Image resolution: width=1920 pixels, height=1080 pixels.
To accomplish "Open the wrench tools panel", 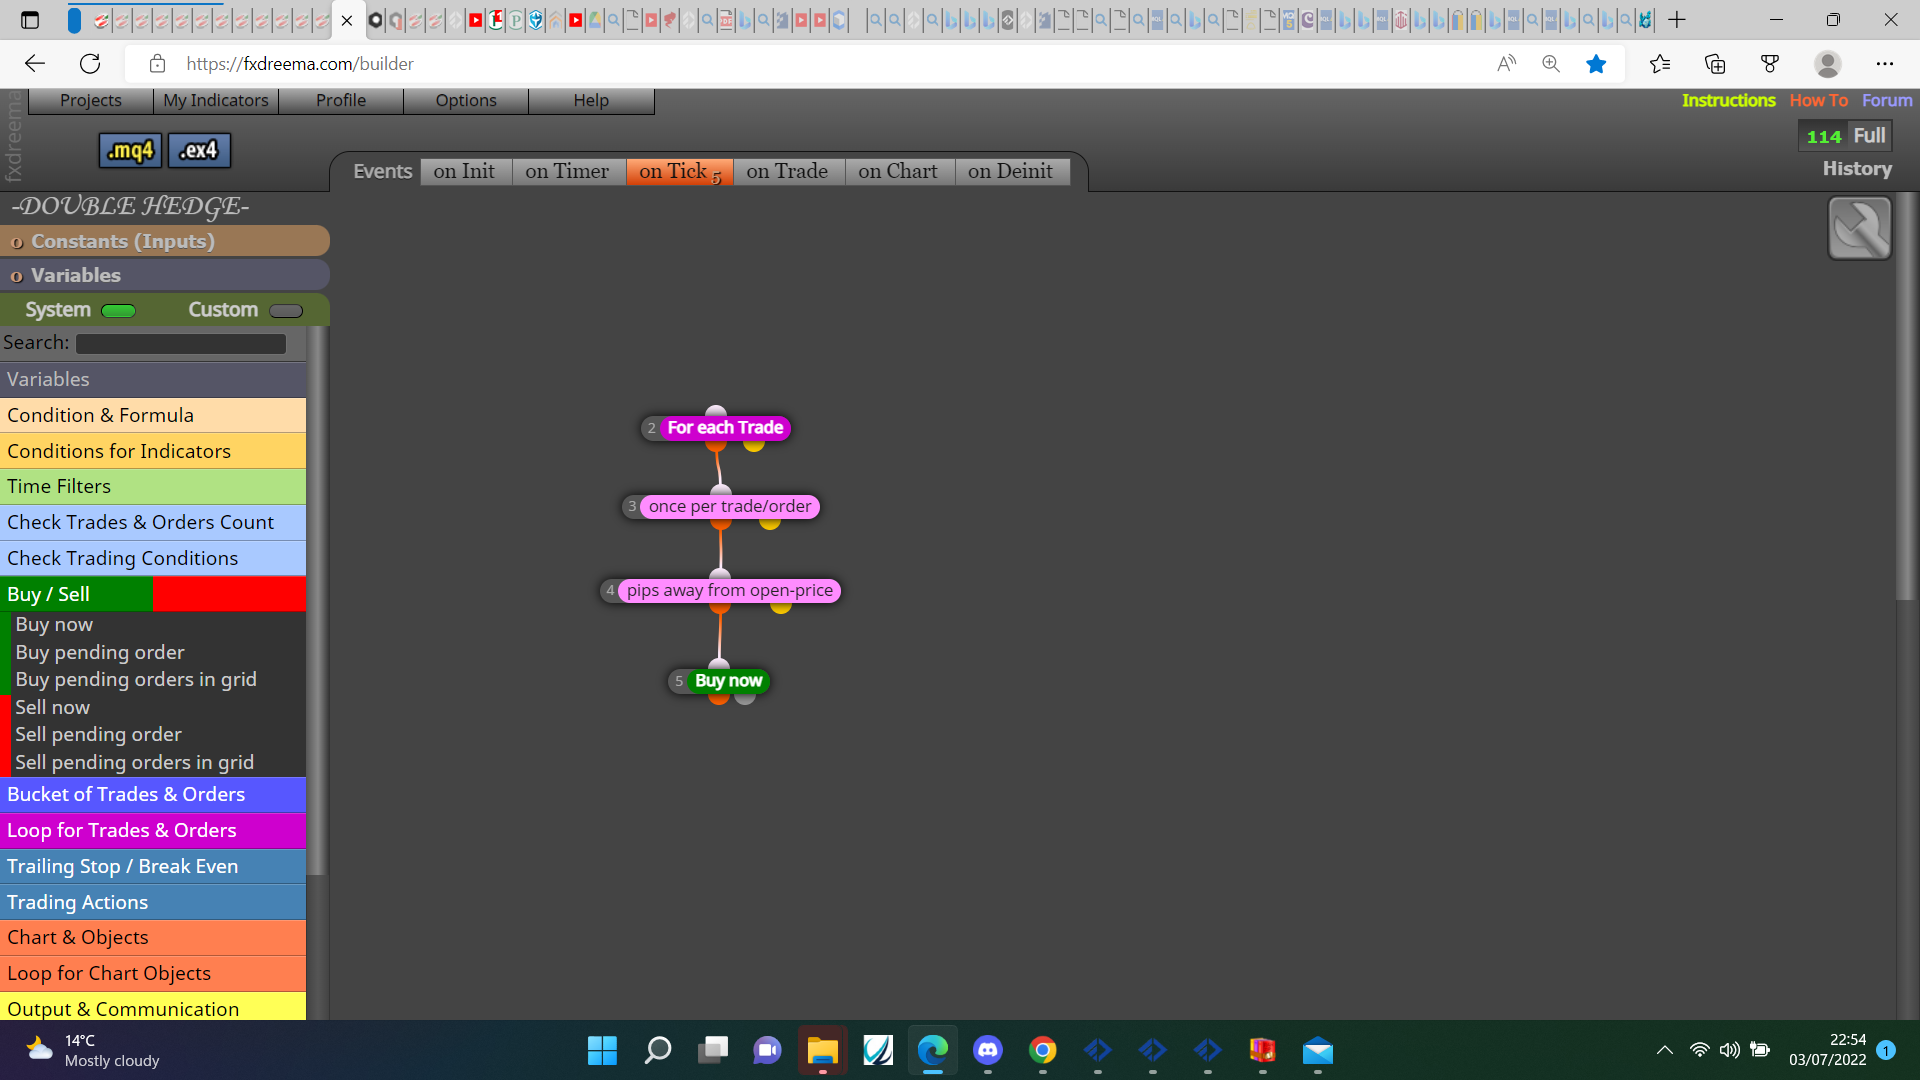I will (1859, 228).
